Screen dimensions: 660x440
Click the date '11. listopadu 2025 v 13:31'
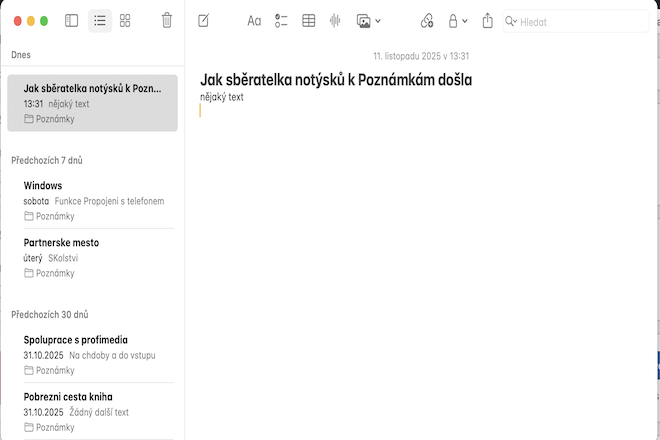421,56
